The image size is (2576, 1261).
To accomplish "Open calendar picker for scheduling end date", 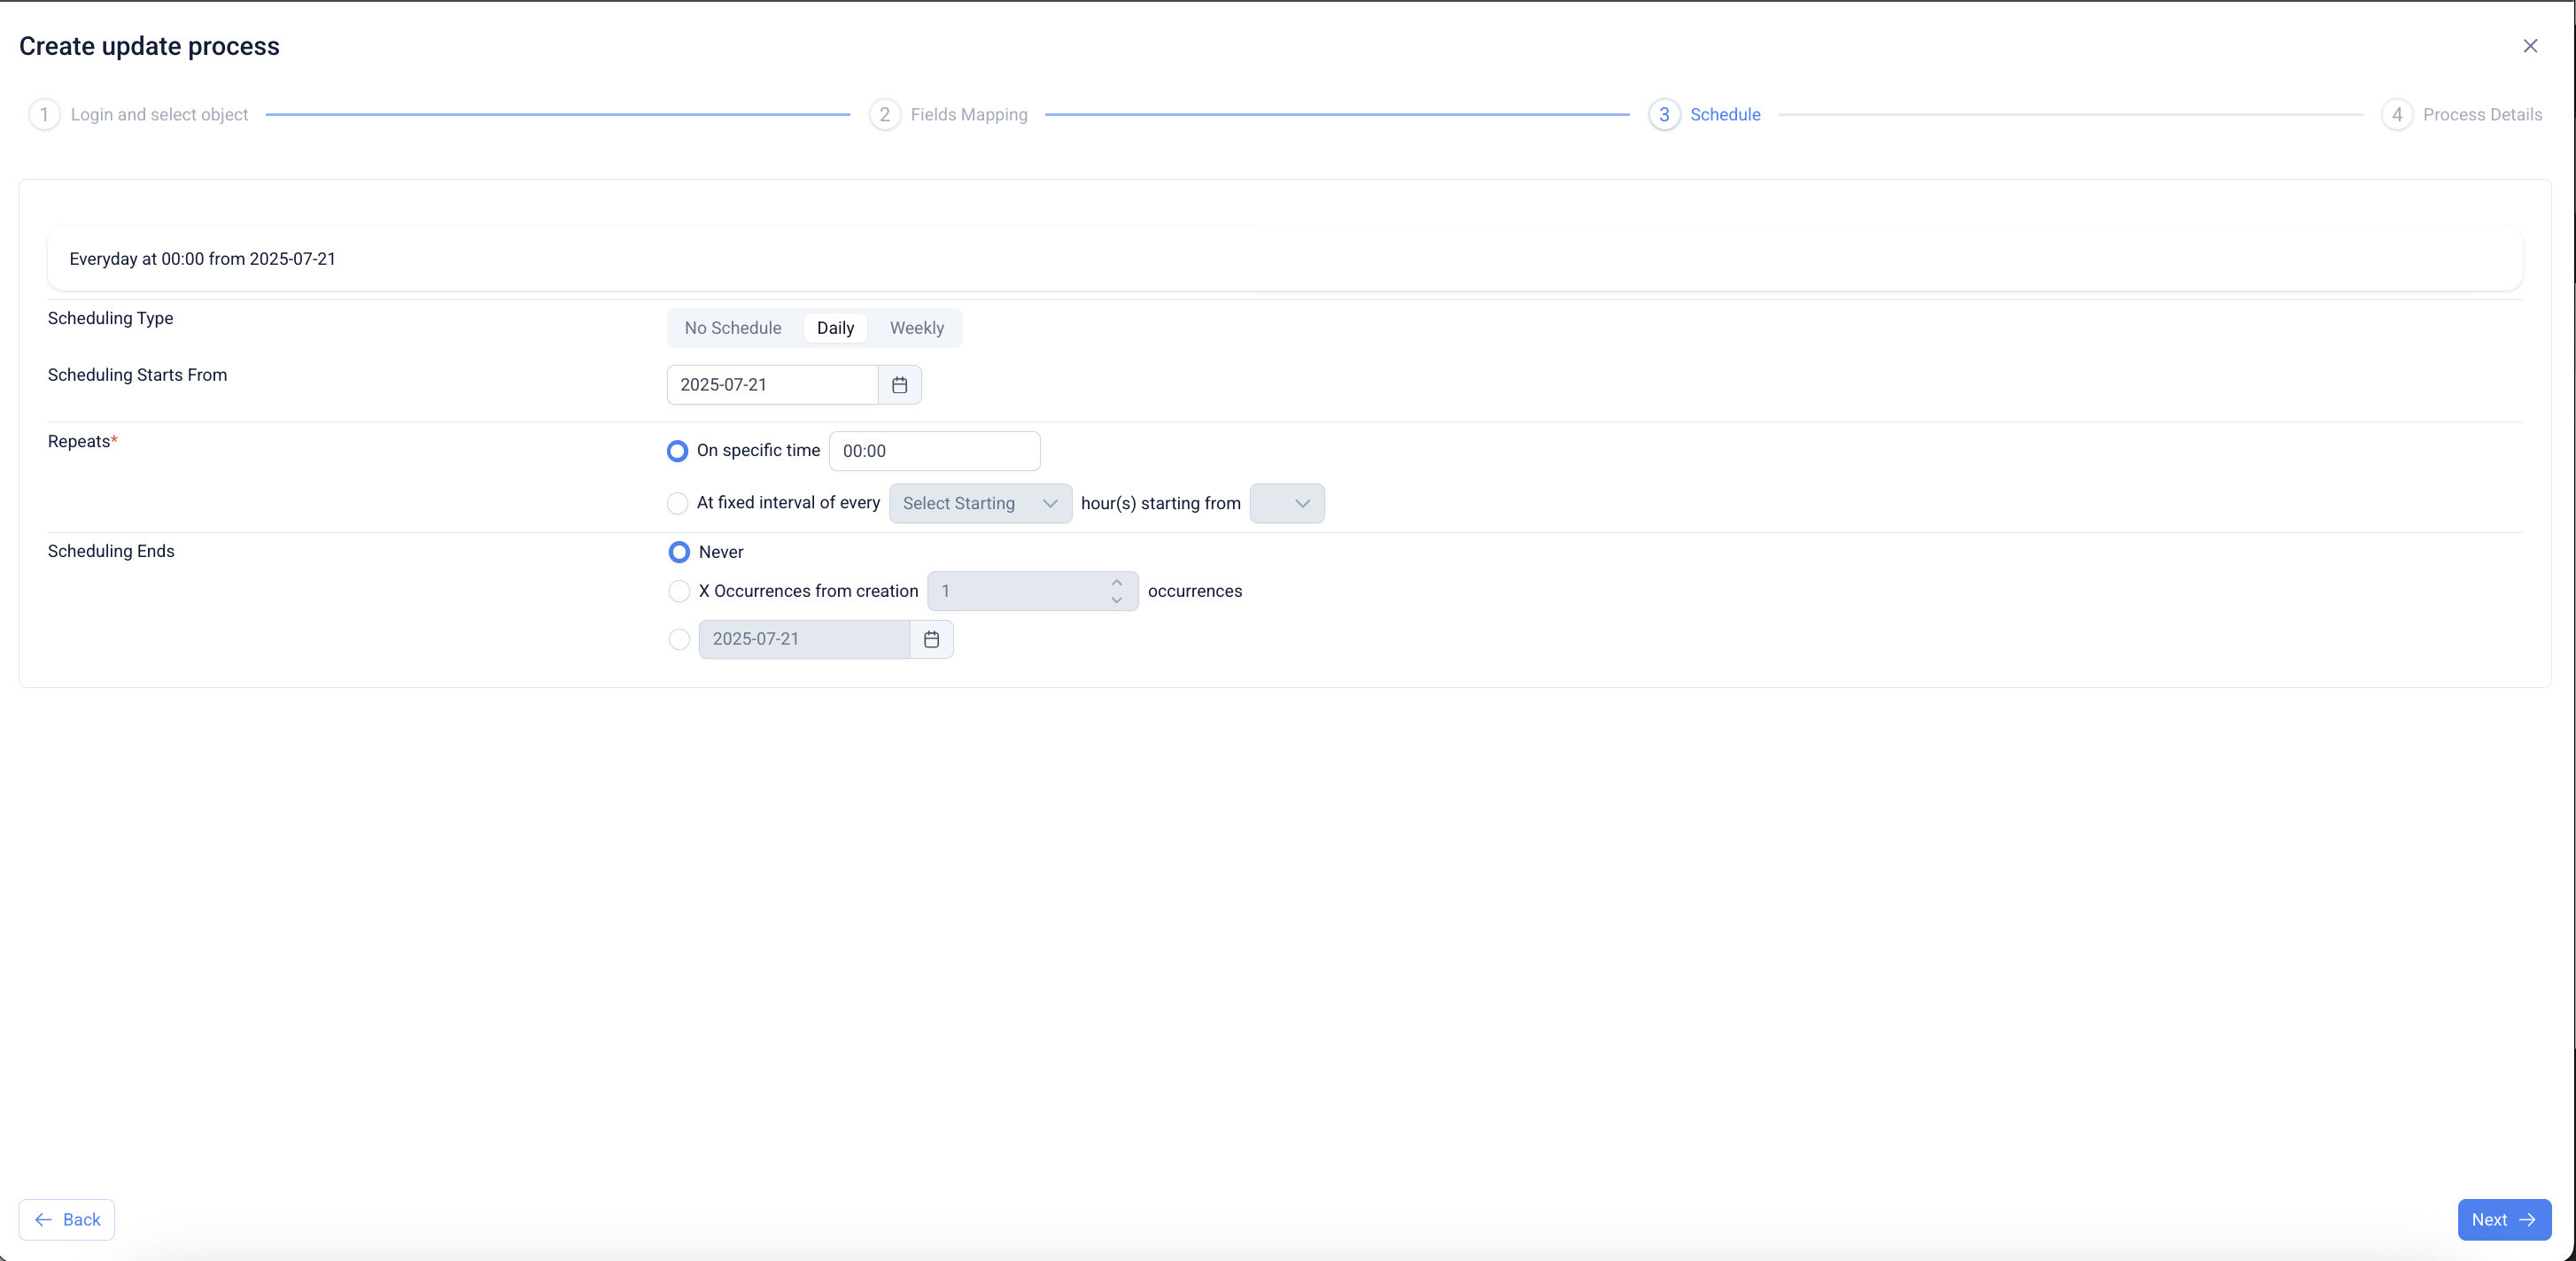I will (x=931, y=639).
